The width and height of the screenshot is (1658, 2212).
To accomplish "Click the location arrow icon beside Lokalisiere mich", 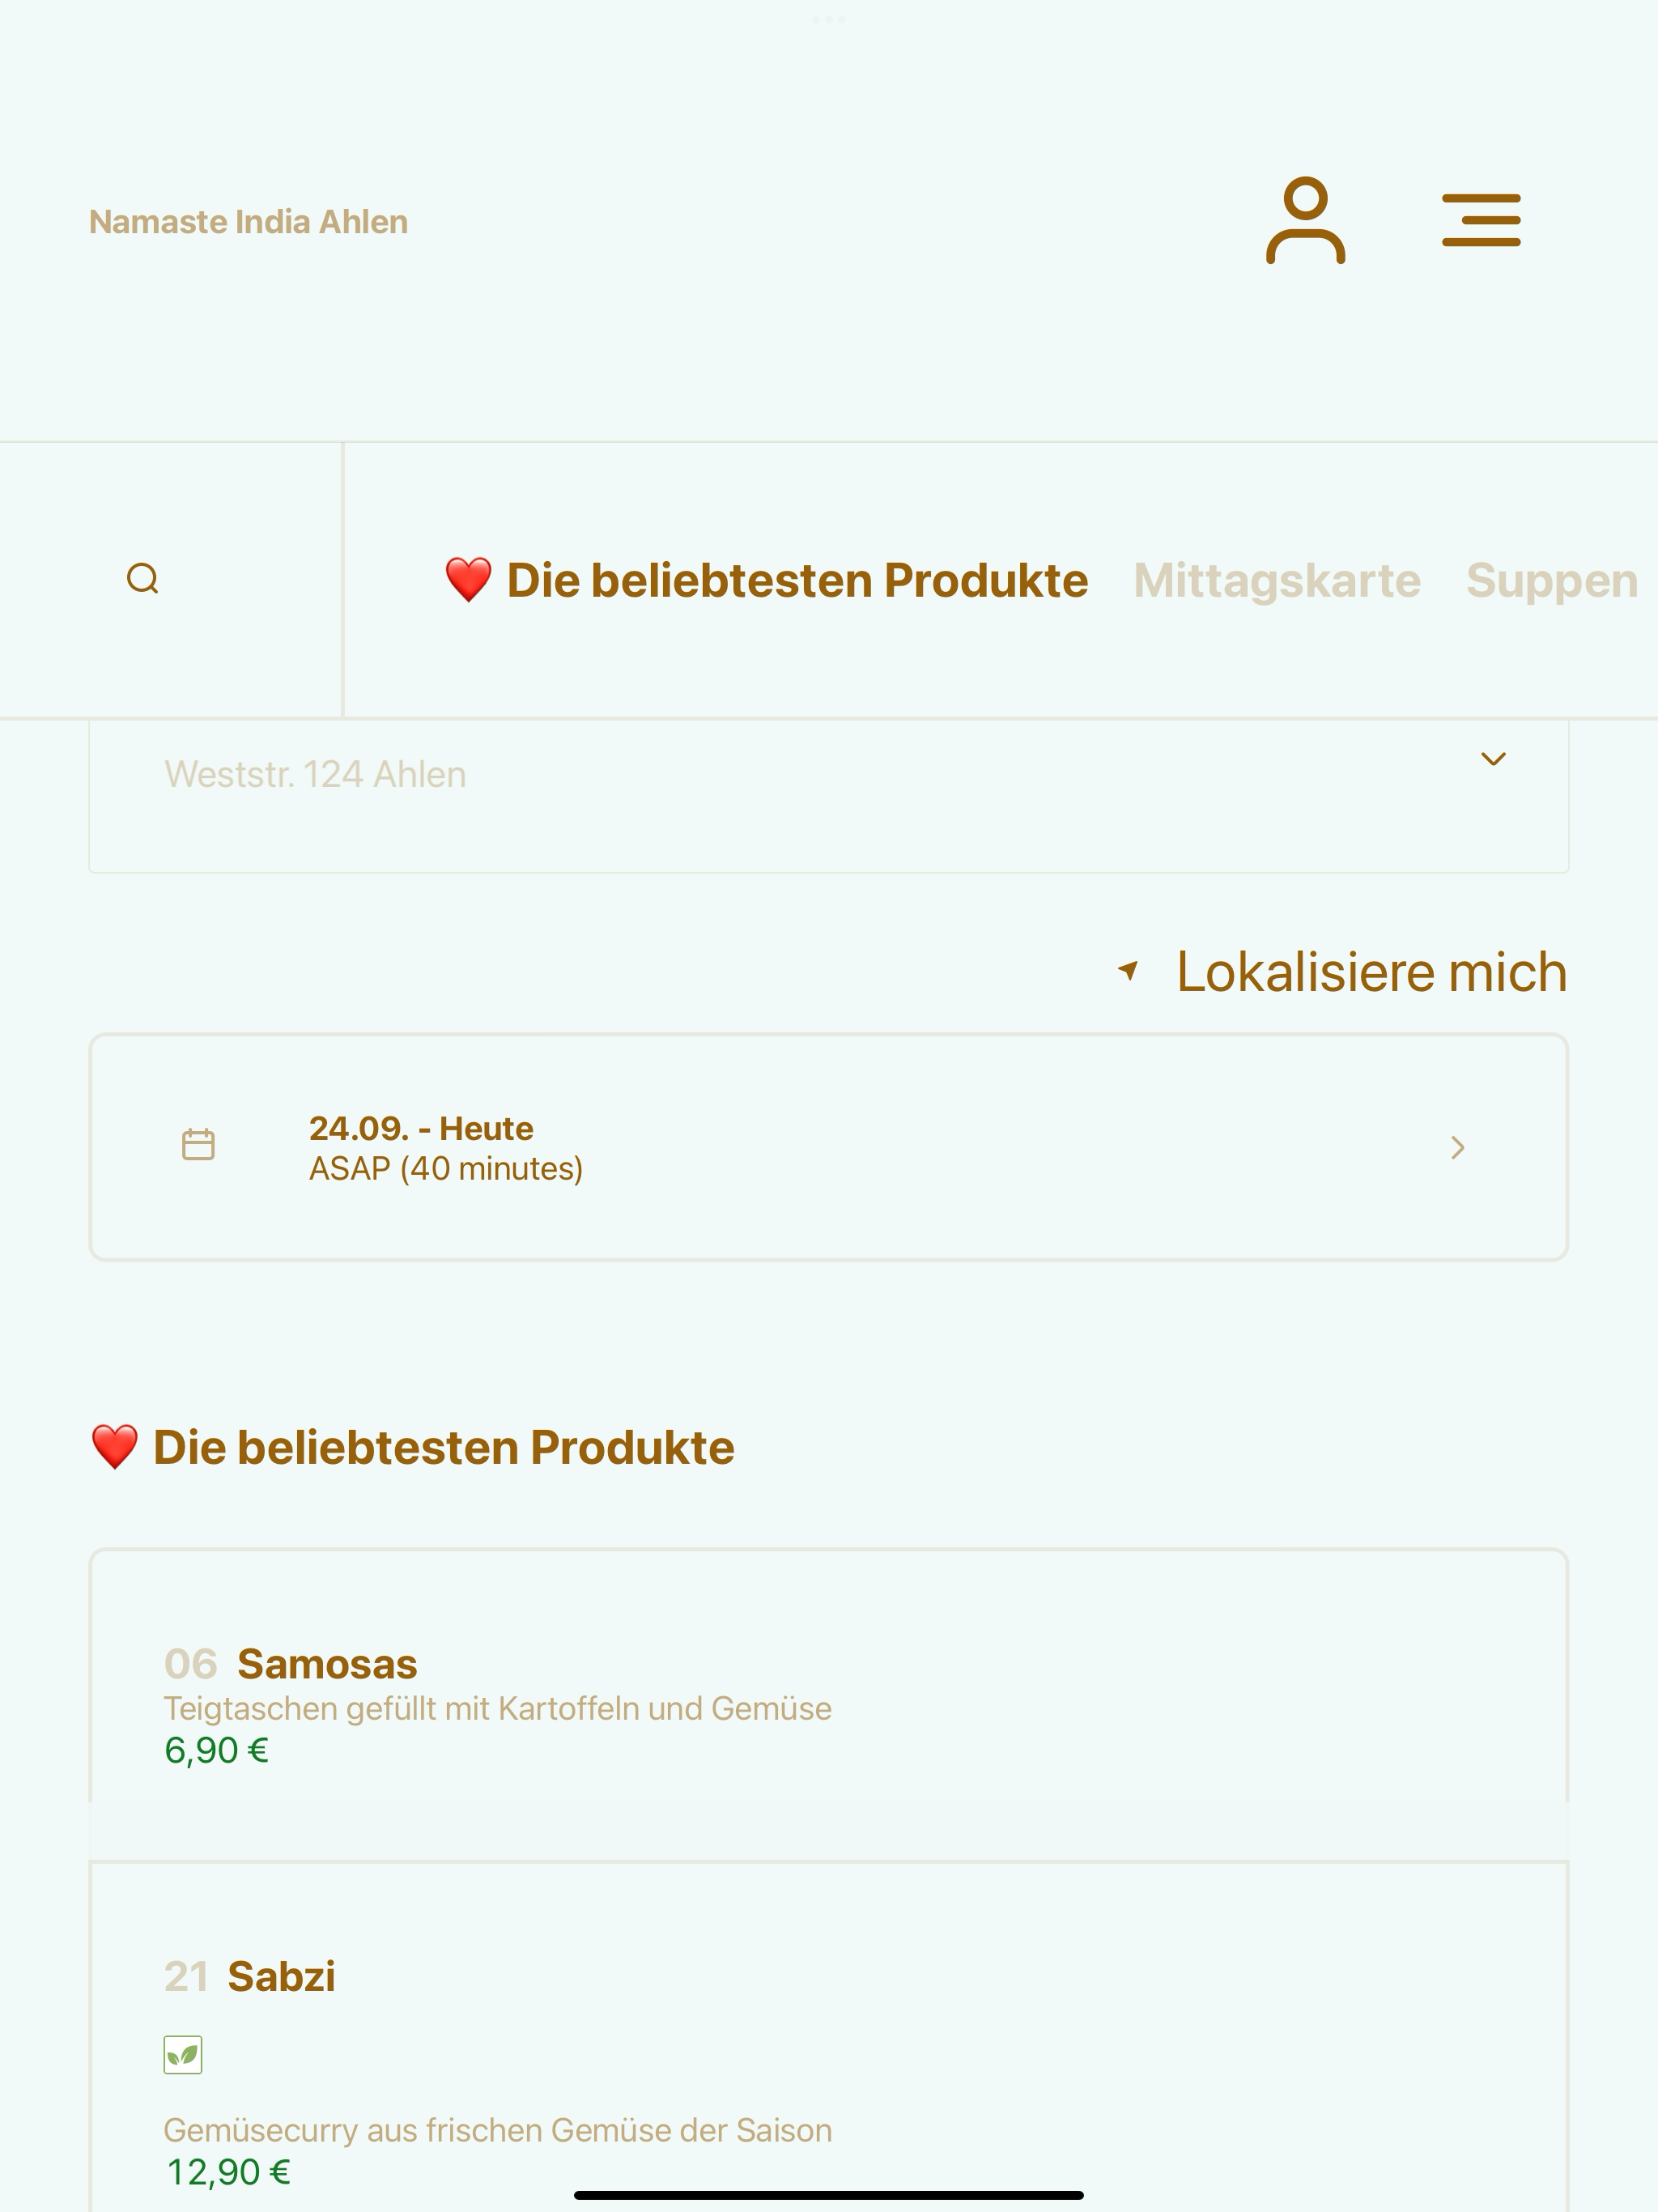I will click(x=1128, y=970).
